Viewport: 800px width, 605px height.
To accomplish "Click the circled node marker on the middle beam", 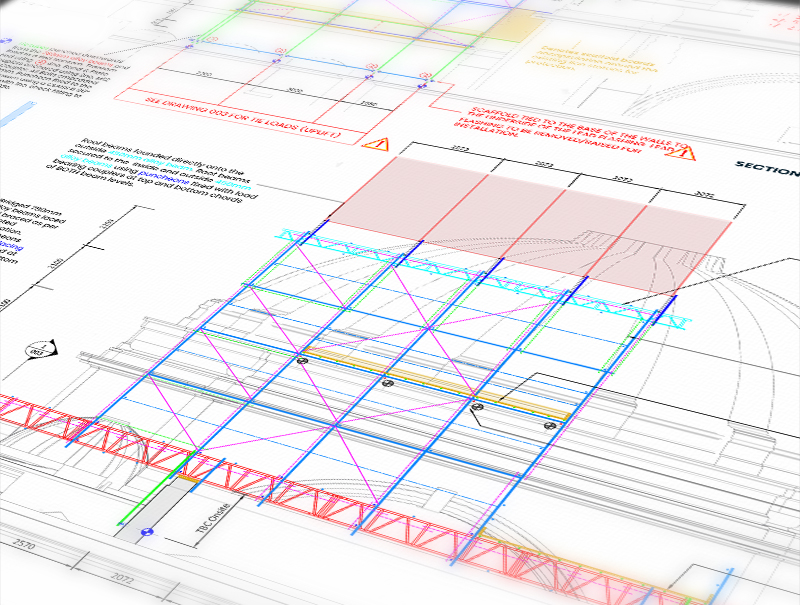I will (x=387, y=383).
